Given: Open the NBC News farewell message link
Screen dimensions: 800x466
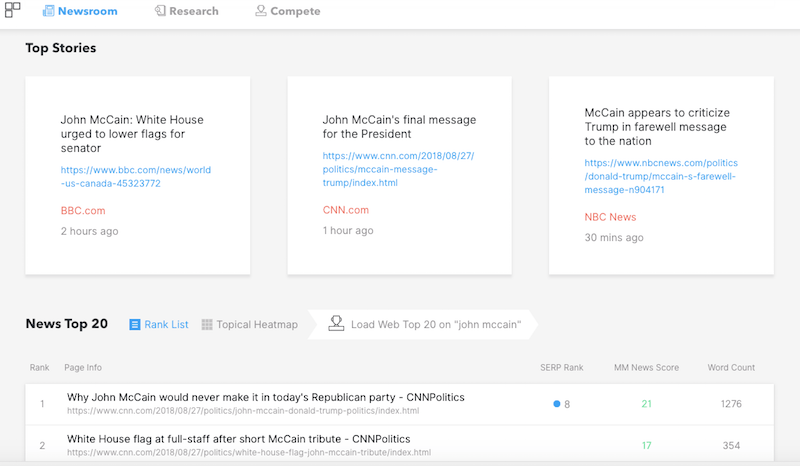Looking at the screenshot, I should [x=661, y=176].
